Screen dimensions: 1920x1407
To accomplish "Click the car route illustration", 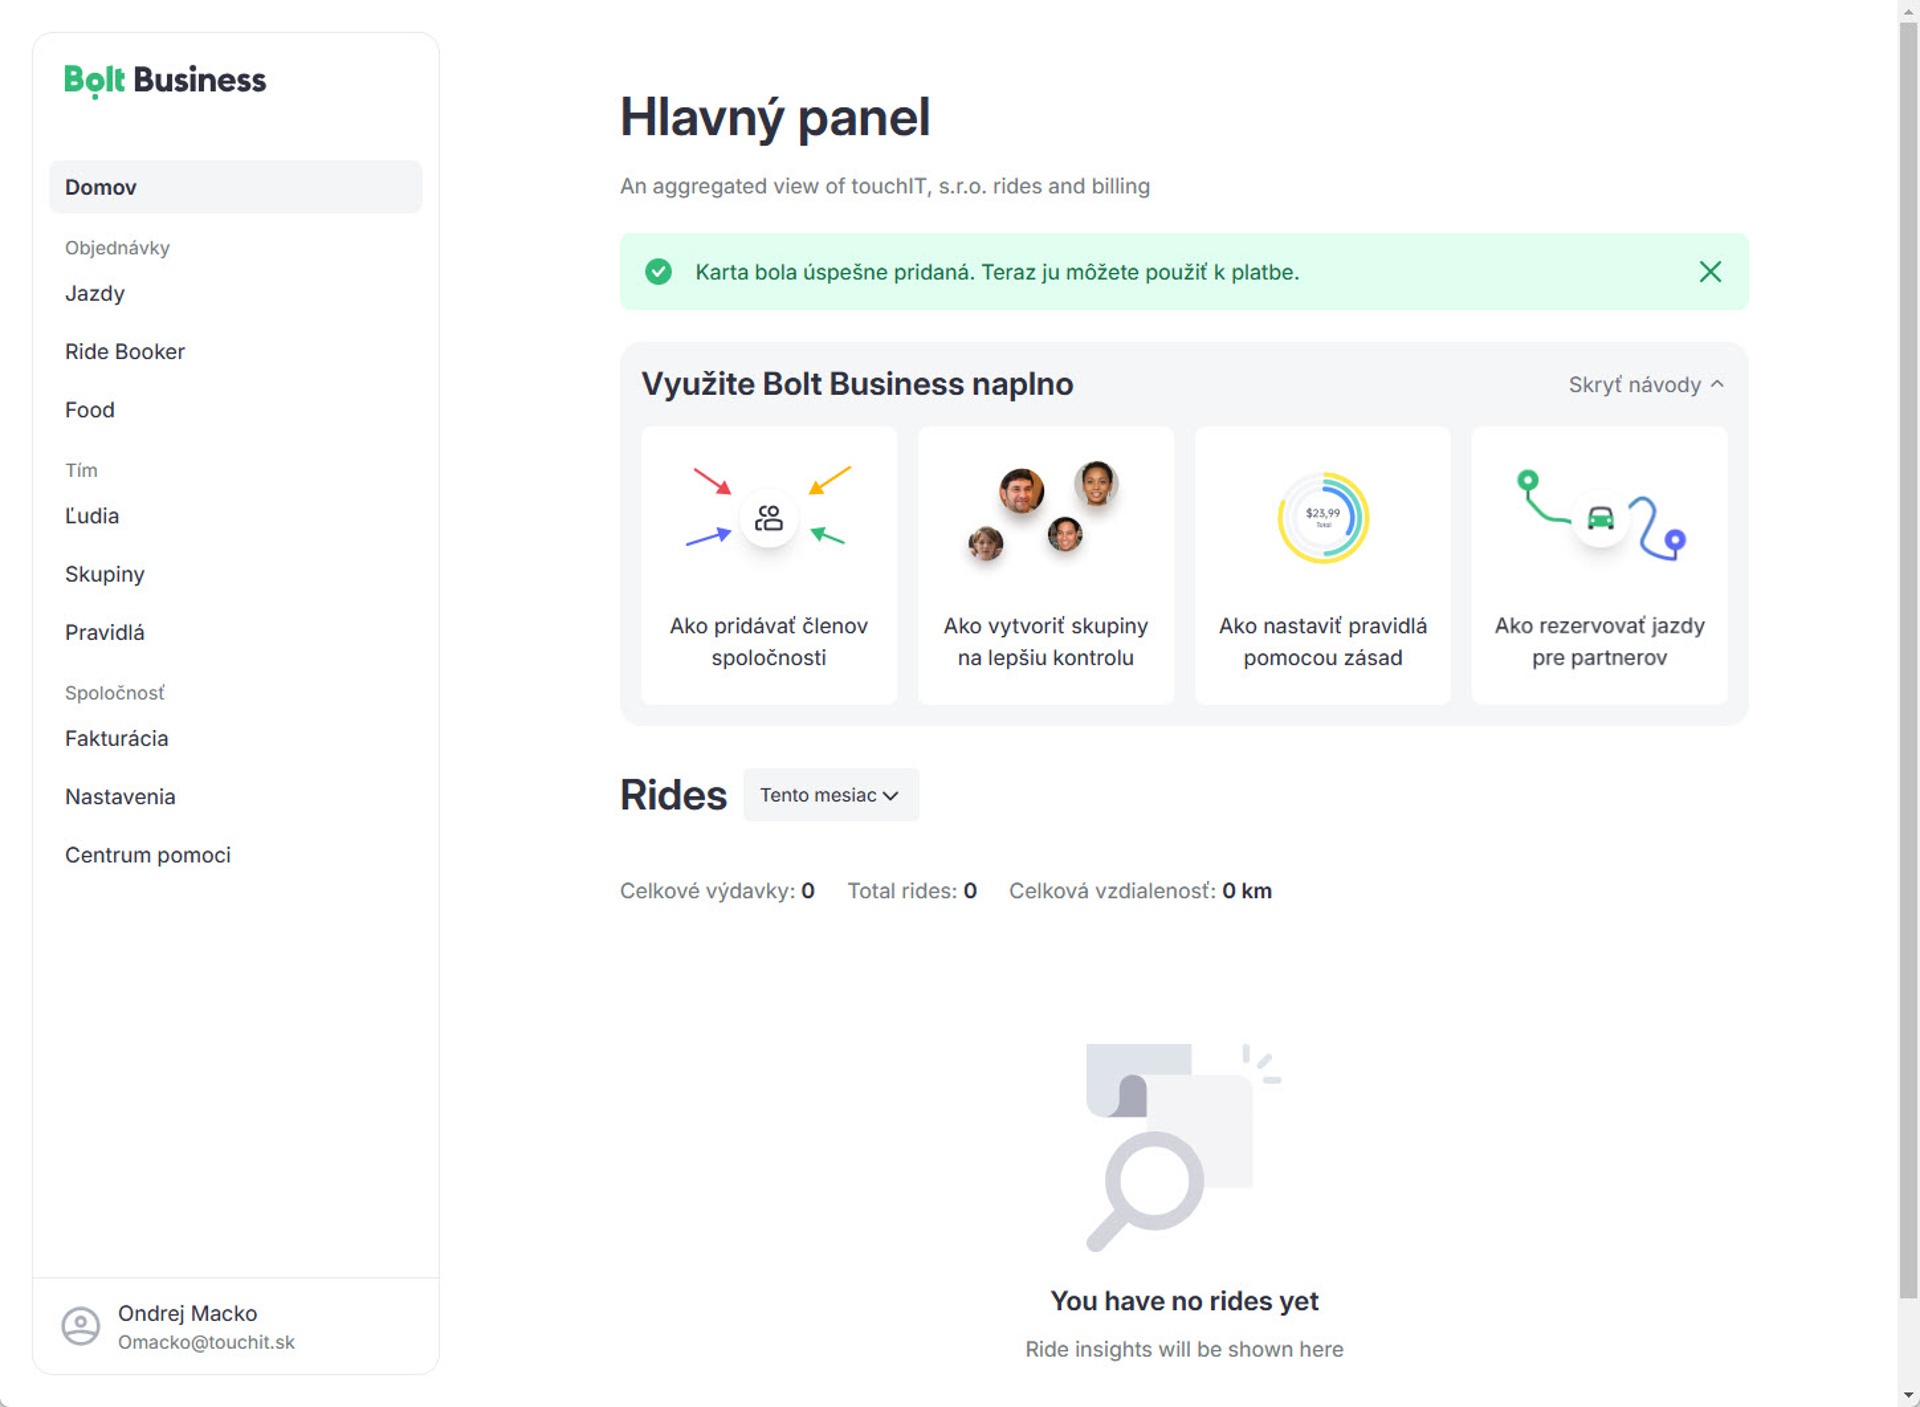I will click(x=1599, y=515).
